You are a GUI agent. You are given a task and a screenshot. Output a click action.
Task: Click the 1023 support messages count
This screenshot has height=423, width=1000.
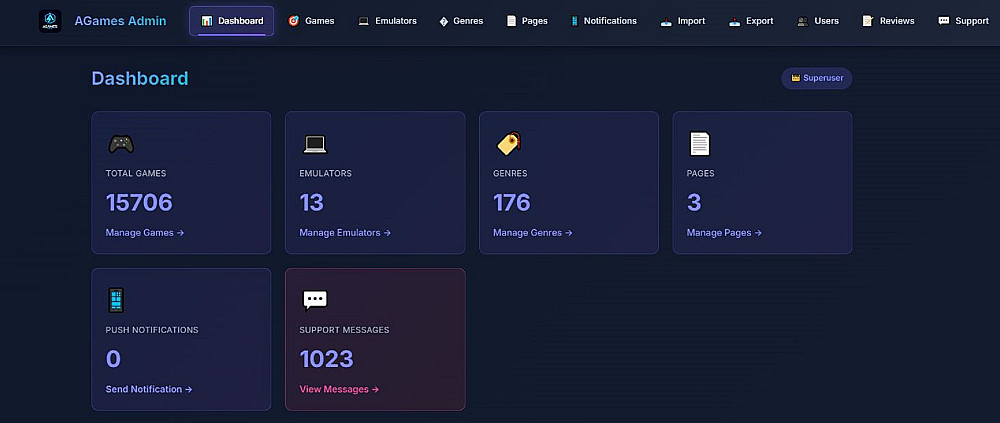click(x=327, y=359)
